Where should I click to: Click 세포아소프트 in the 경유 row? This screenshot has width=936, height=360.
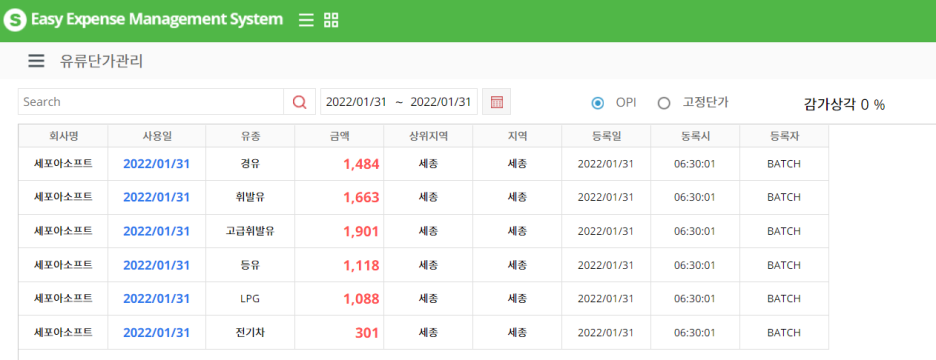(63, 164)
